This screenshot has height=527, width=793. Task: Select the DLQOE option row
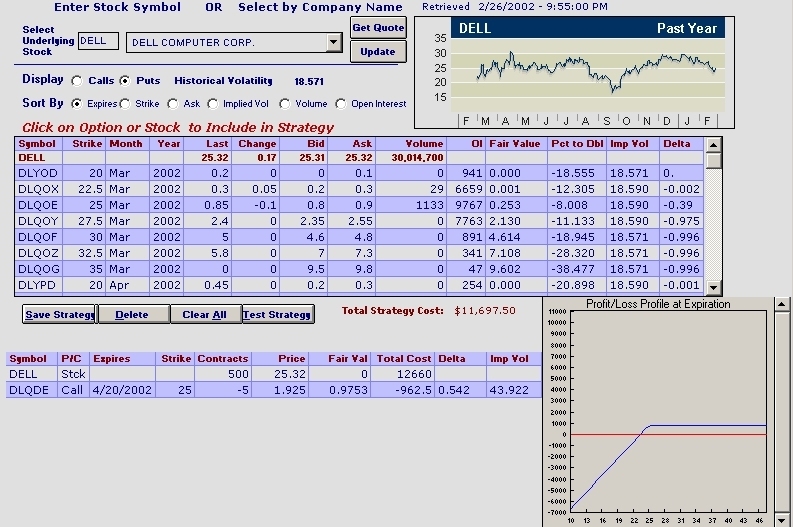click(x=359, y=205)
